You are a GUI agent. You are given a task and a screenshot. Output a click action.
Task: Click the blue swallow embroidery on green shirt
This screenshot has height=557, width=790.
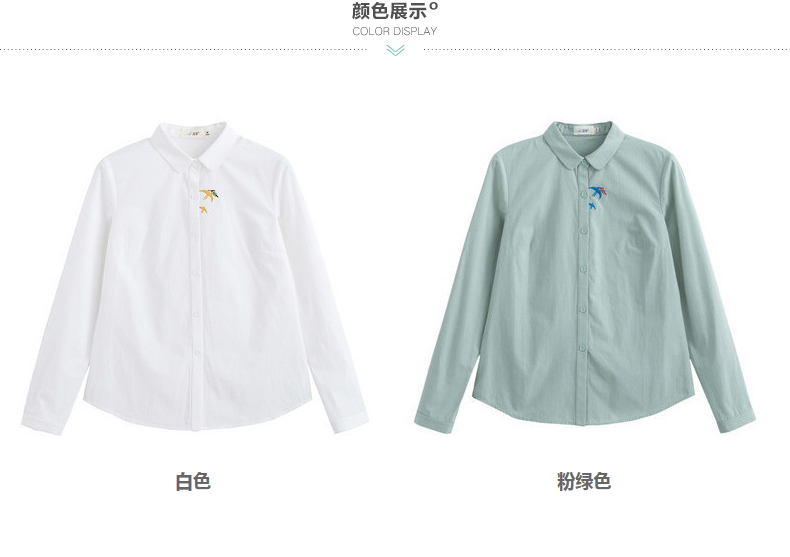598,193
